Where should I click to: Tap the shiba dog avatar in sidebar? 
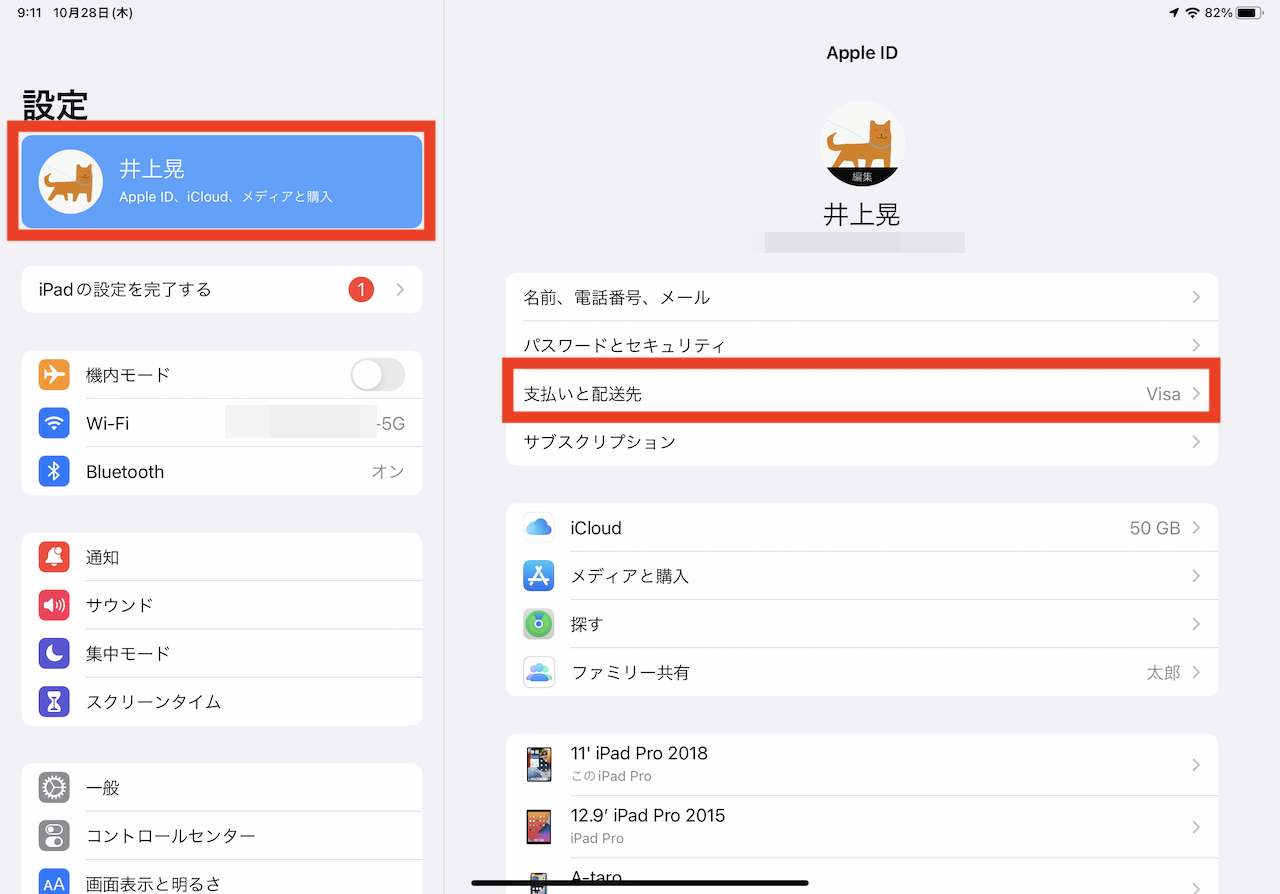71,182
